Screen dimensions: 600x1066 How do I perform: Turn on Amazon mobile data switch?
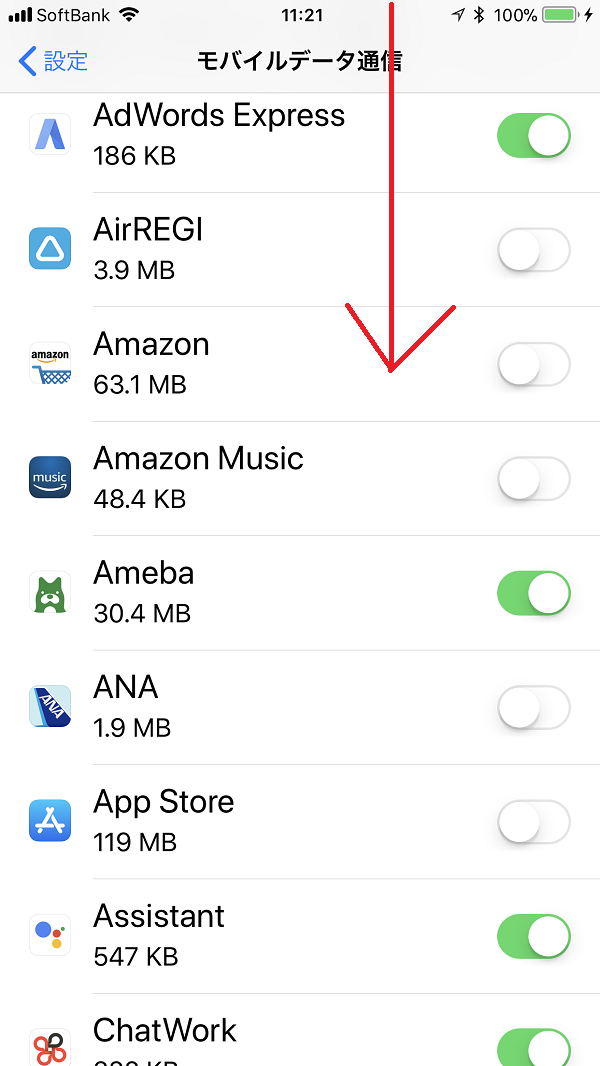[x=533, y=364]
